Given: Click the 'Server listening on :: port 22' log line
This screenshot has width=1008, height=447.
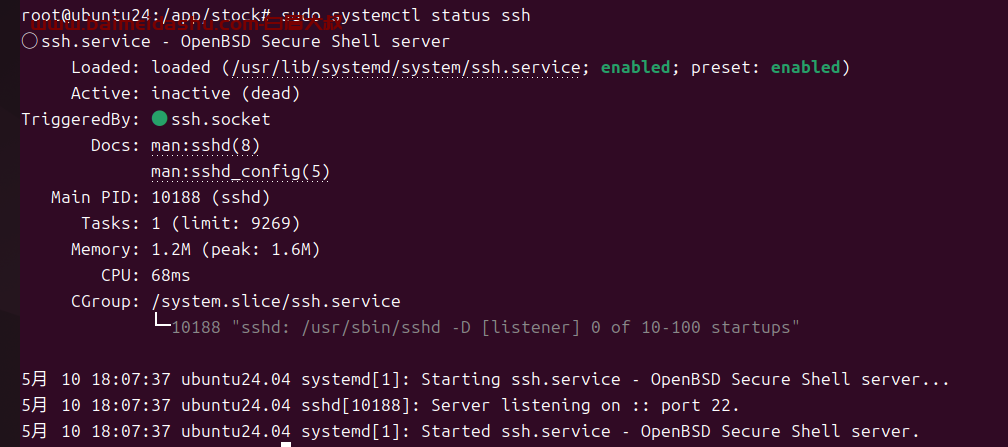Looking at the screenshot, I should point(381,406).
